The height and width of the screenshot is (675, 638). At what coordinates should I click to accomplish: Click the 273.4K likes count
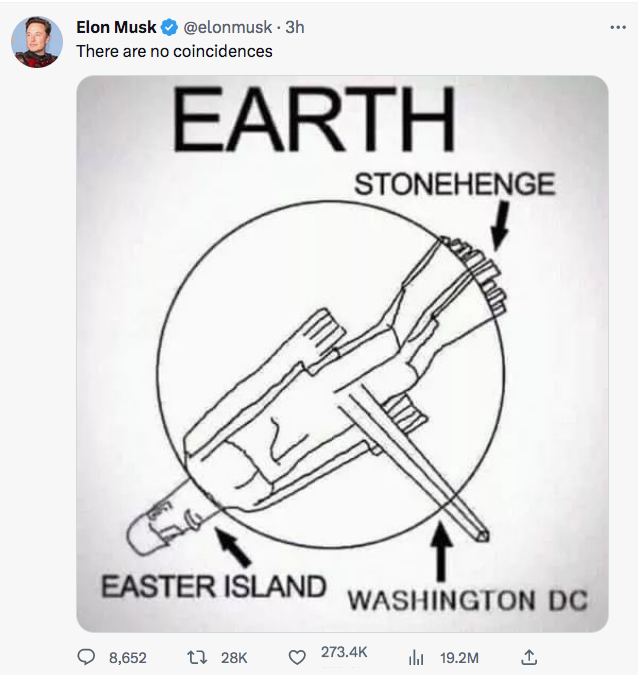[x=344, y=652]
